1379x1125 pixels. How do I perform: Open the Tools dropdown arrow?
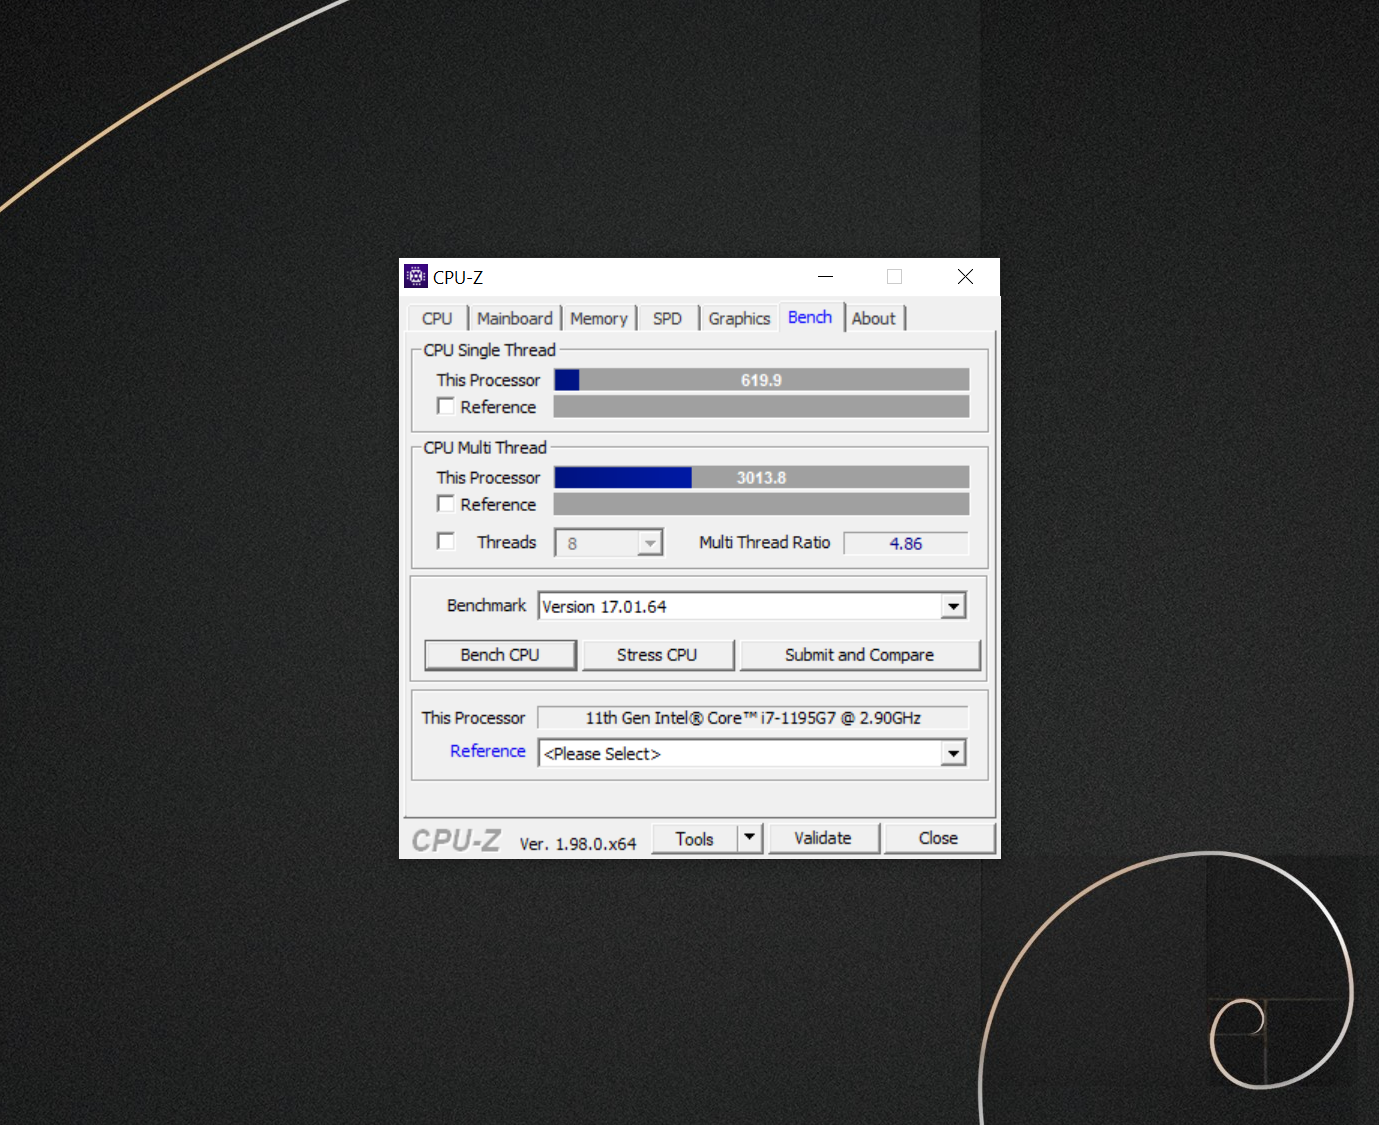pyautogui.click(x=750, y=838)
